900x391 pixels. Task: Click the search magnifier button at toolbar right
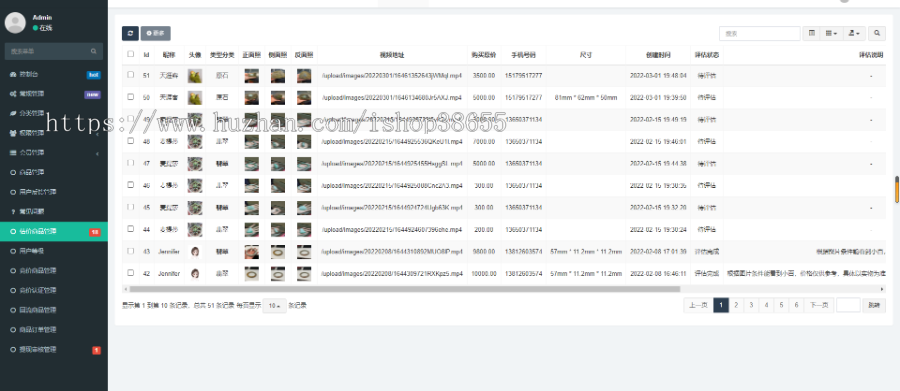pyautogui.click(x=876, y=33)
